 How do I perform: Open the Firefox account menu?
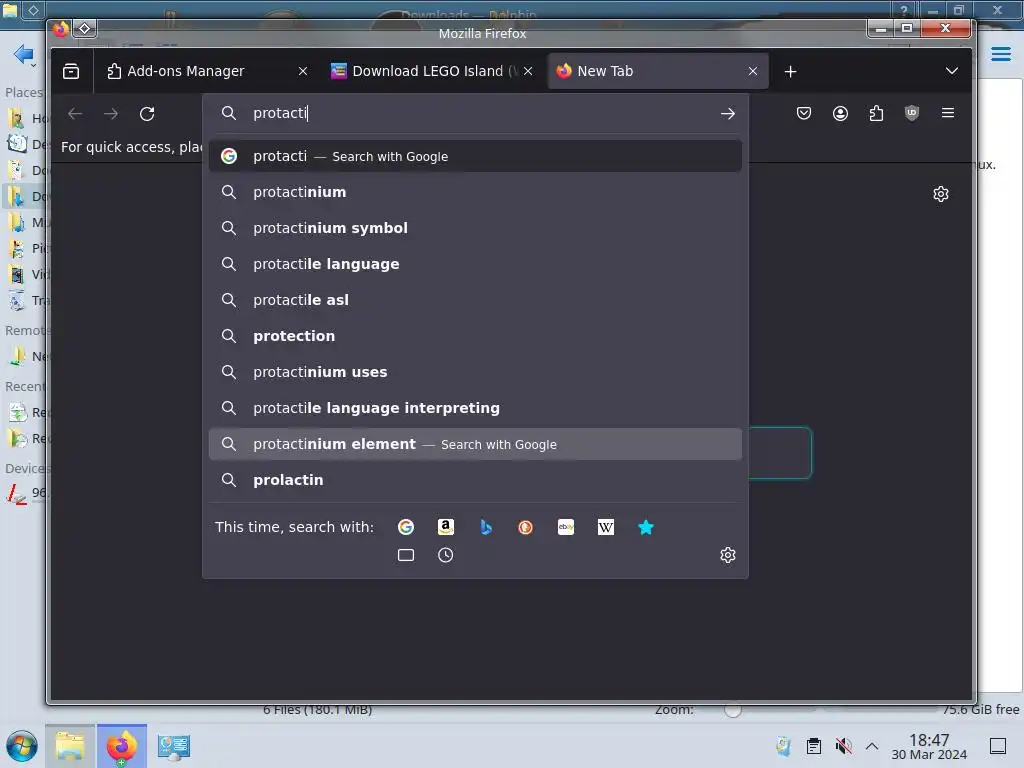point(840,114)
